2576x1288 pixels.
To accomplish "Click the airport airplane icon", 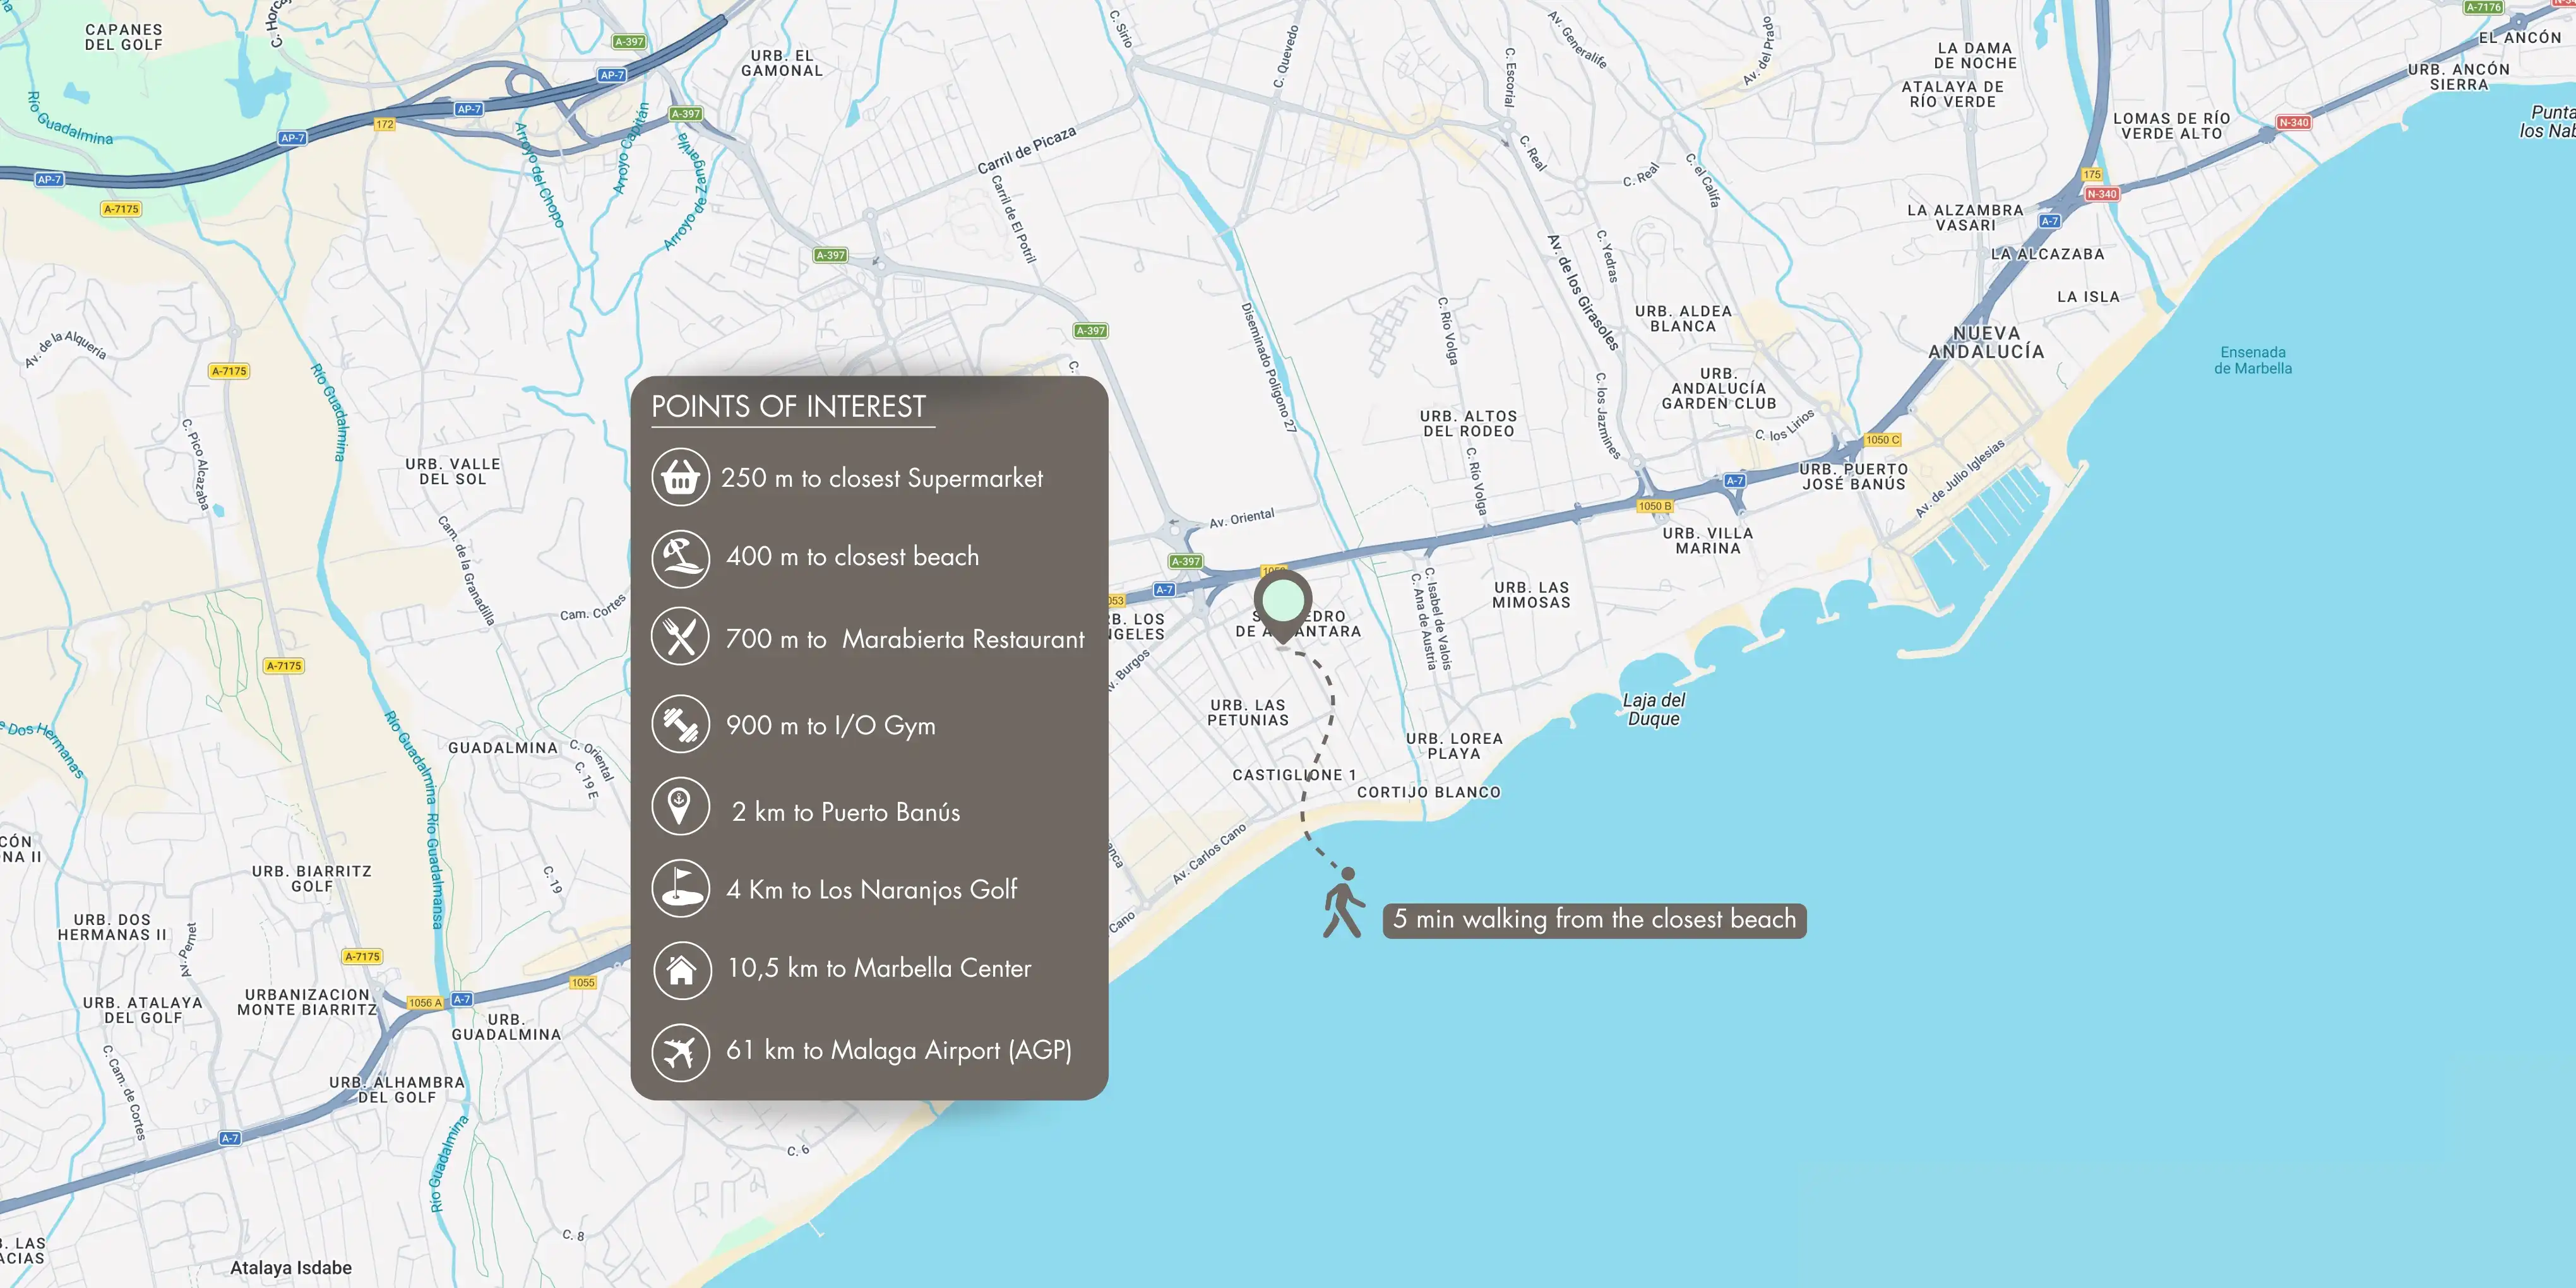I will [x=680, y=1050].
